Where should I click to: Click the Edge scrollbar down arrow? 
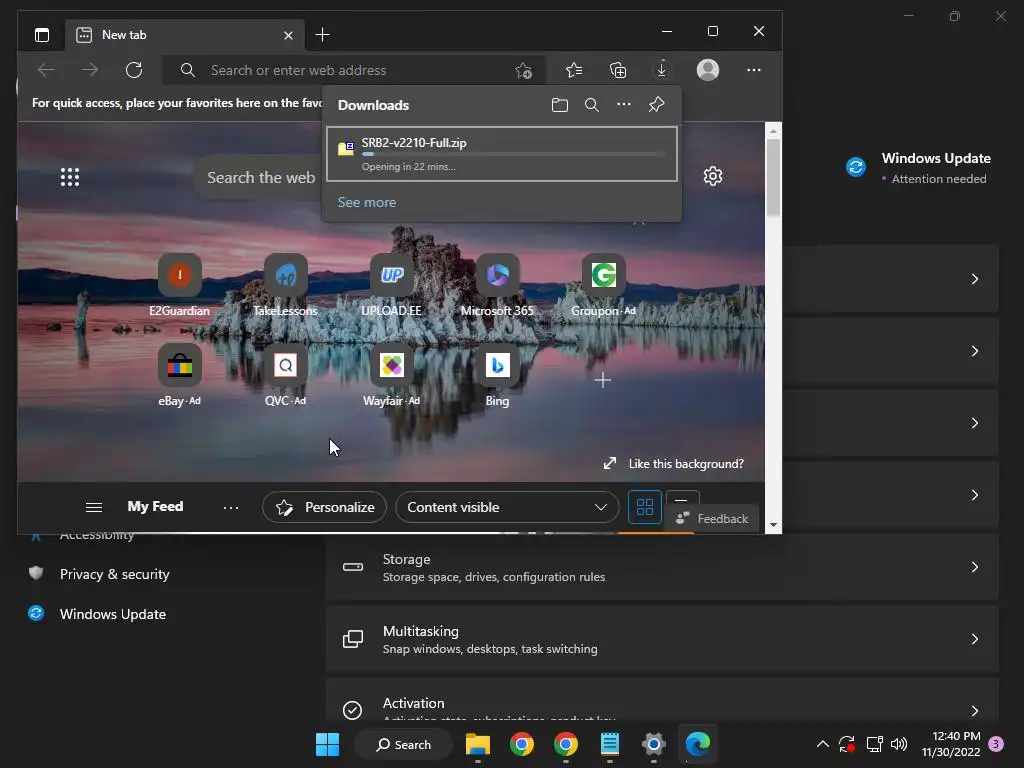pos(773,525)
